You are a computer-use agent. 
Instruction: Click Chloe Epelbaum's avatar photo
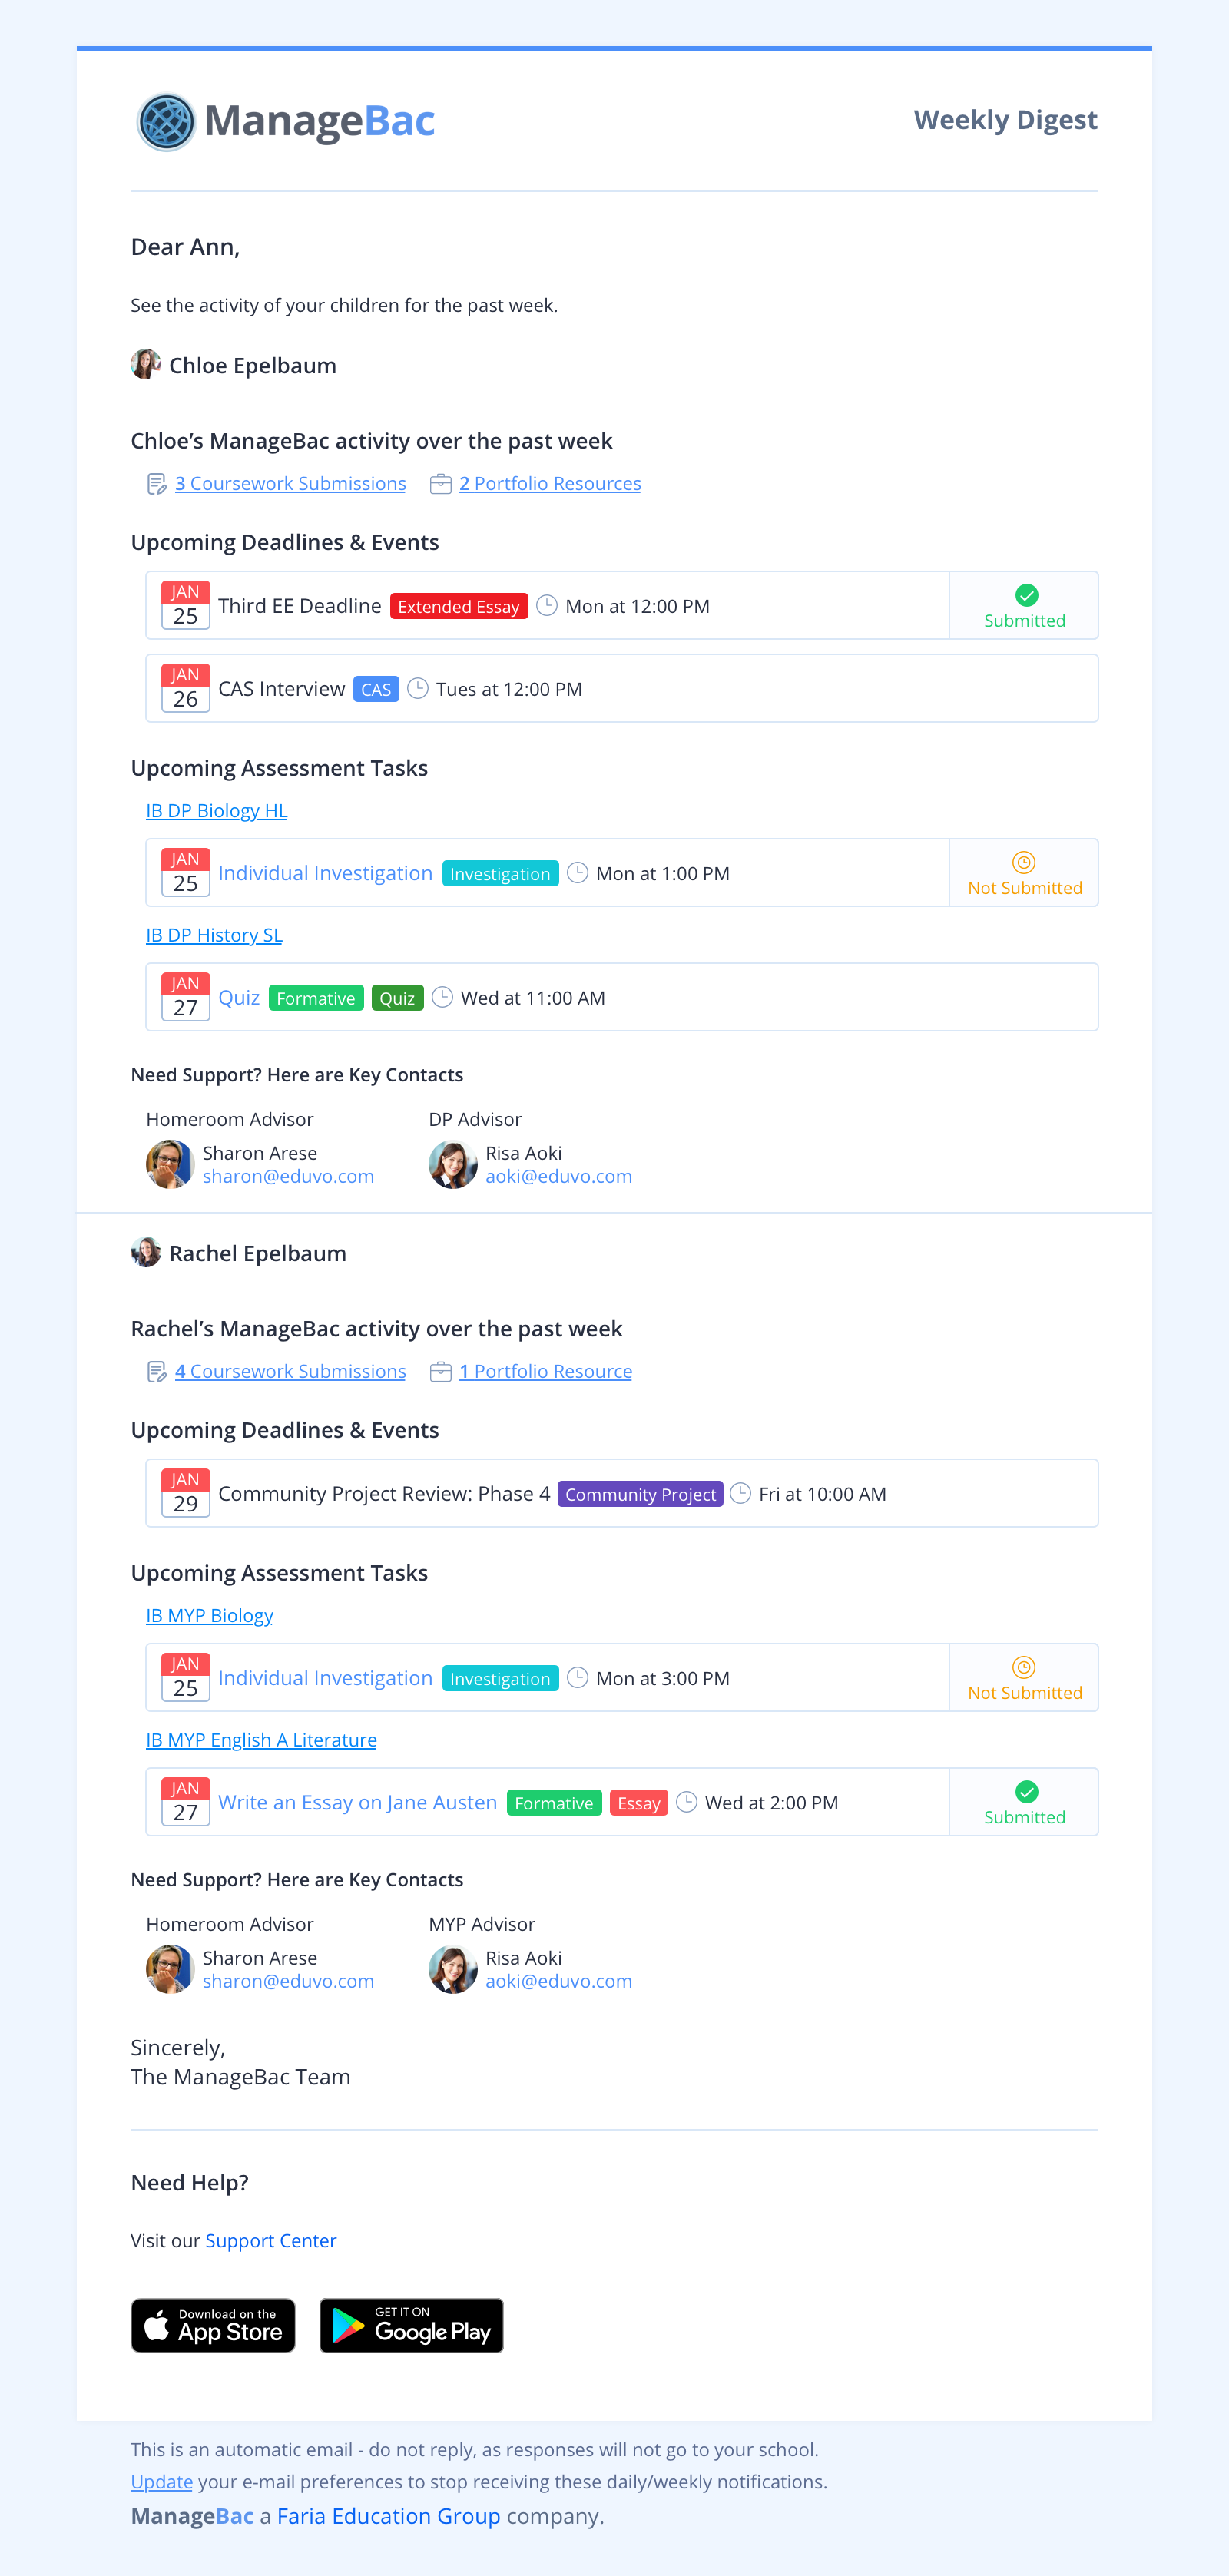pyautogui.click(x=146, y=365)
